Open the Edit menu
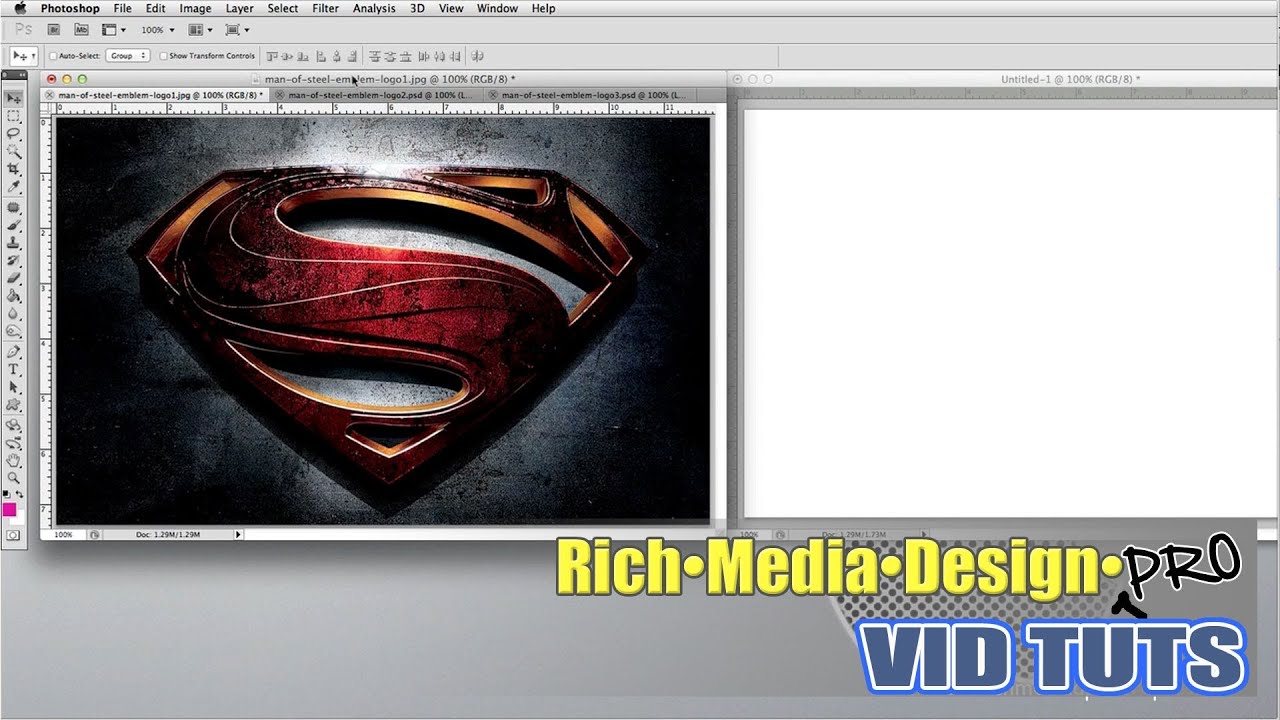 click(x=155, y=8)
